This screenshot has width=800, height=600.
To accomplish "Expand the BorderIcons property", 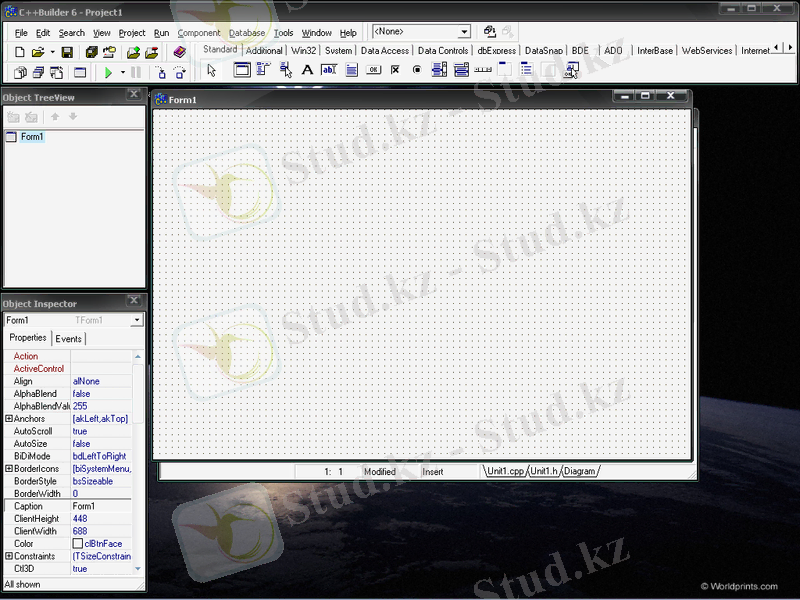I will click(x=9, y=468).
